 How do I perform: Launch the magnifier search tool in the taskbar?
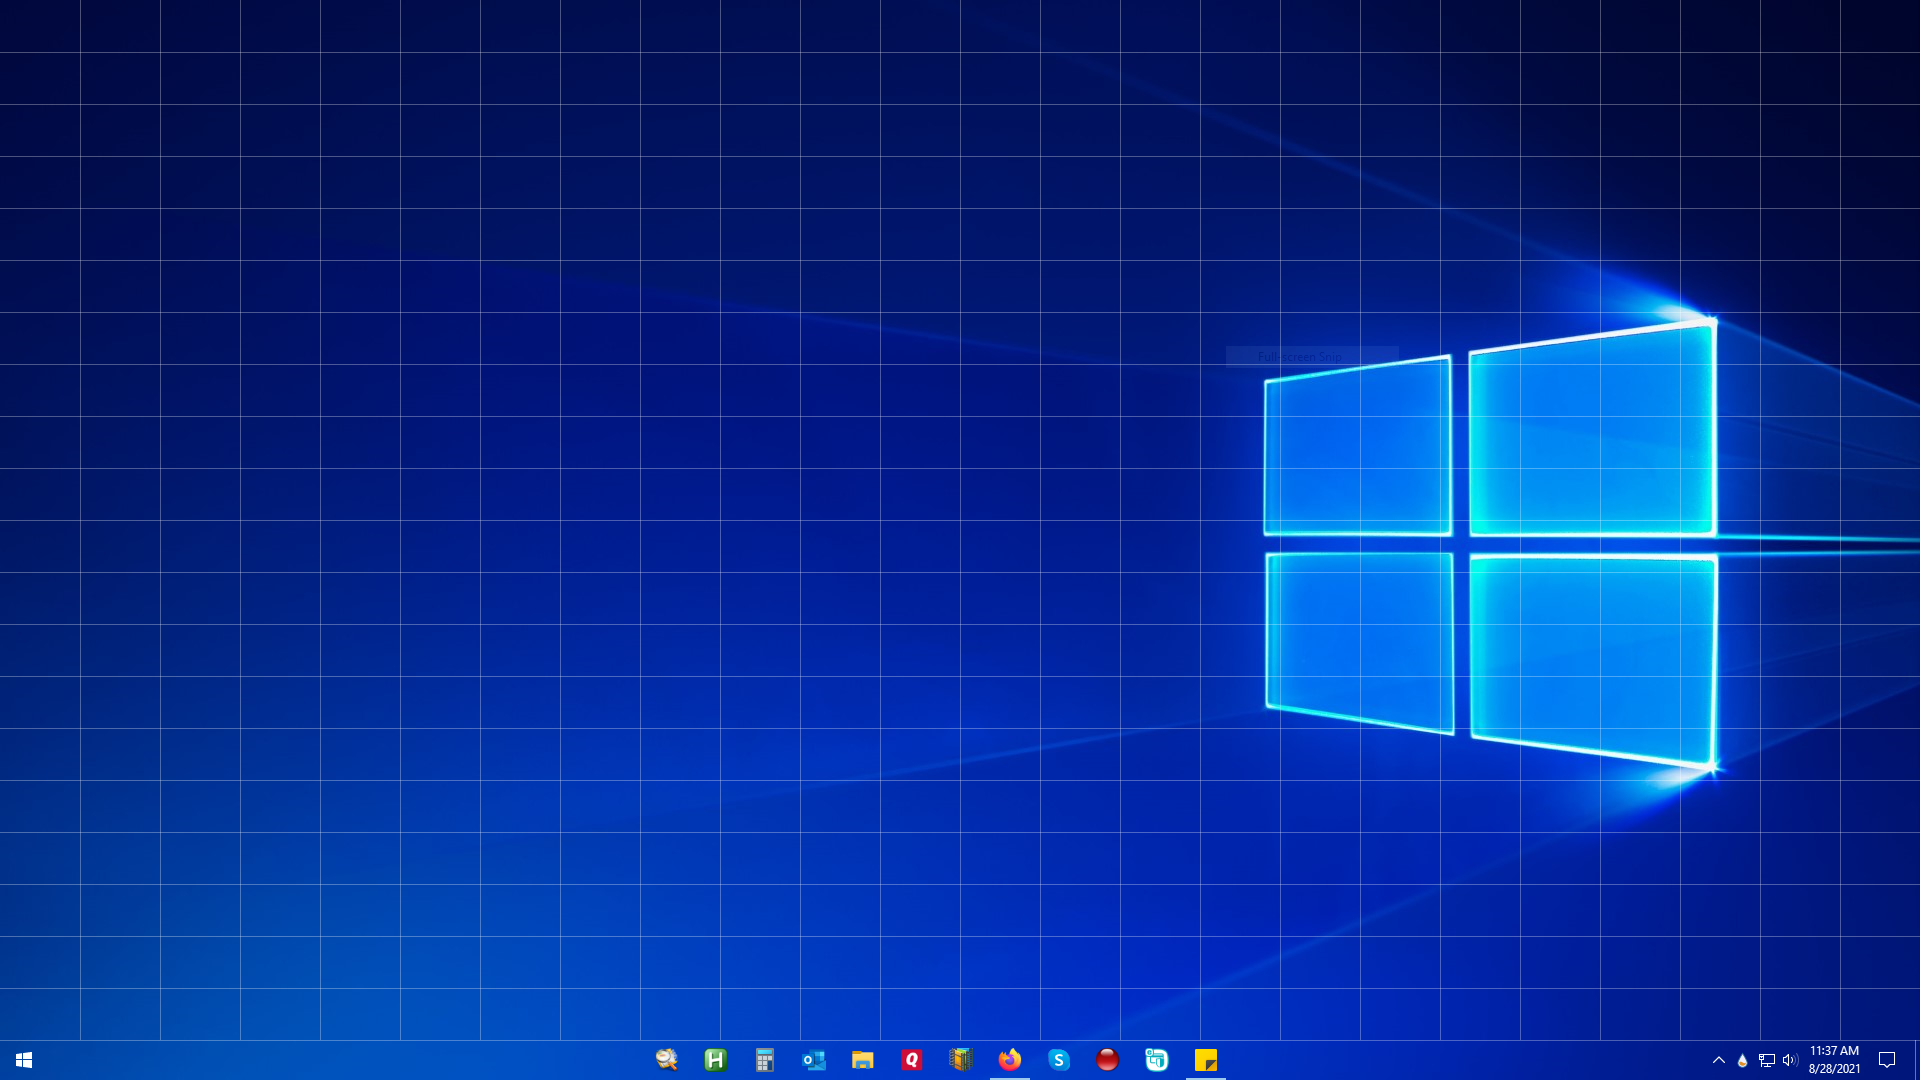(667, 1060)
